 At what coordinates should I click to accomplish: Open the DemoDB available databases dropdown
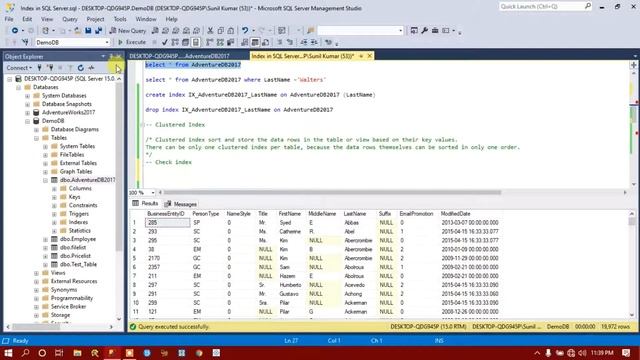107,42
